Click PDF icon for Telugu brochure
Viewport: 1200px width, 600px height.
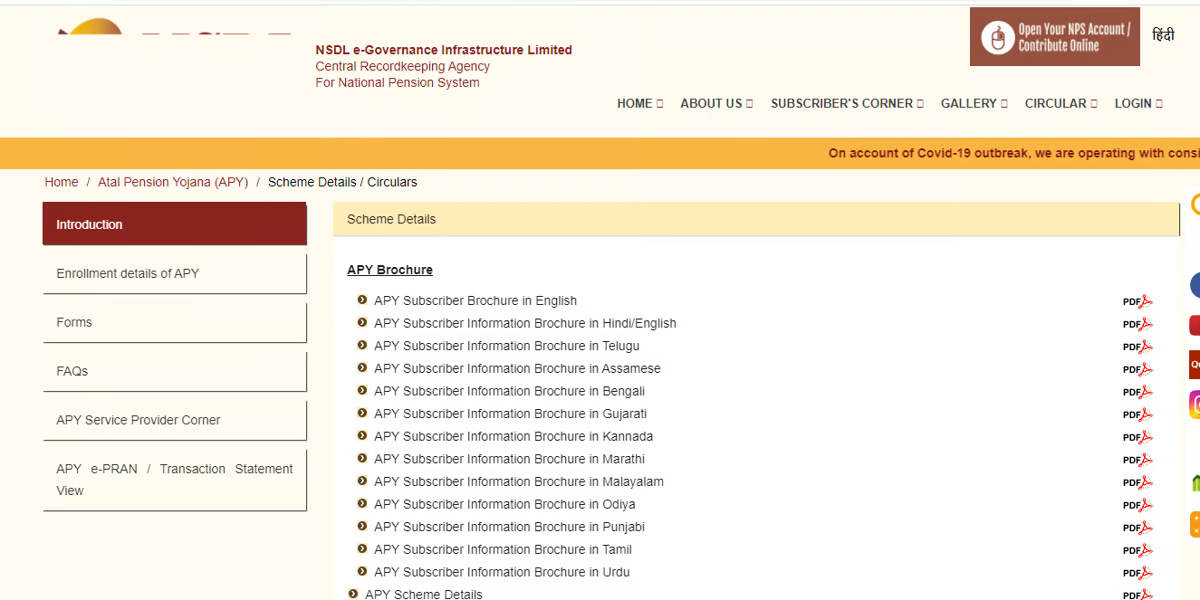click(x=1137, y=347)
